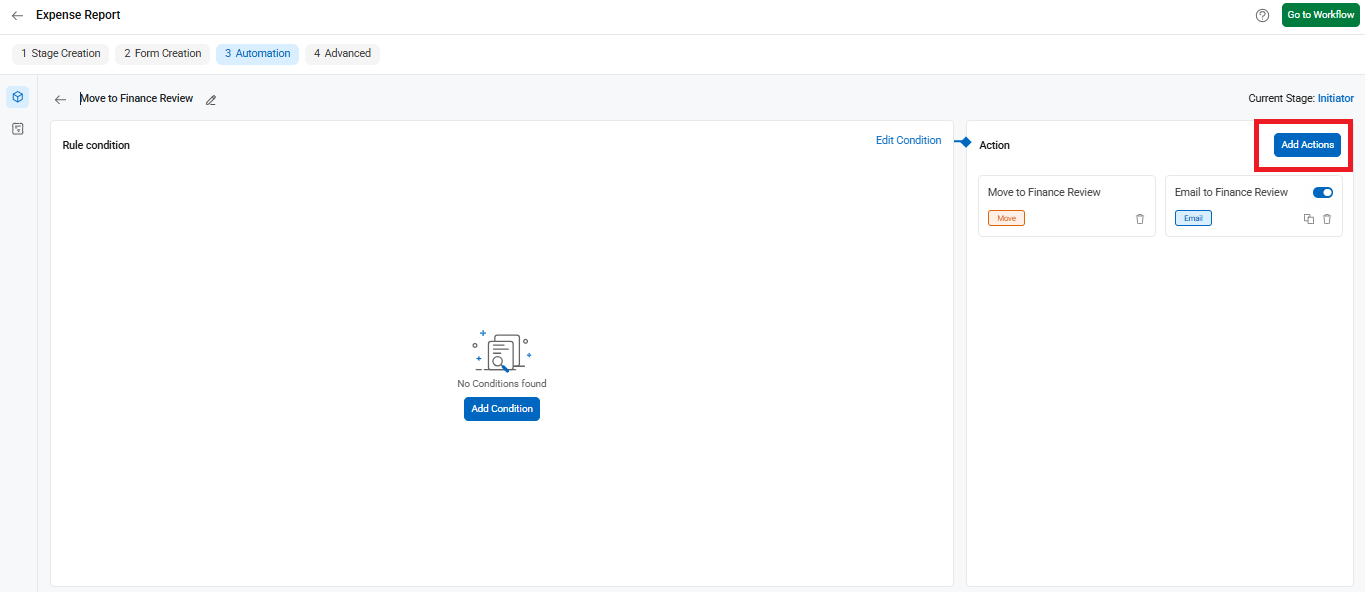Viewport: 1365px width, 592px height.
Task: Click the back arrow beside Expense Report
Action: point(17,16)
